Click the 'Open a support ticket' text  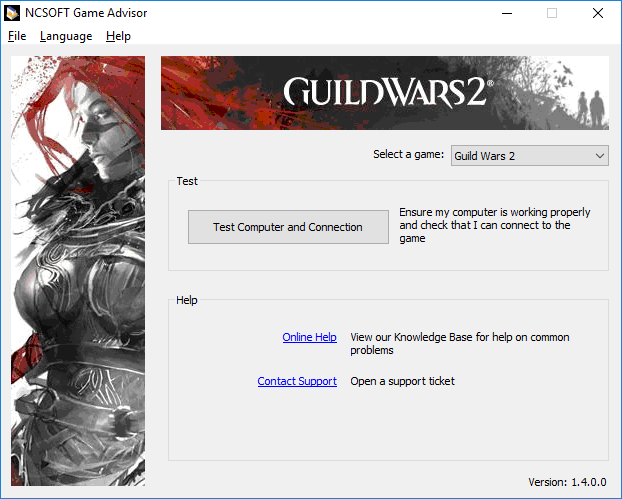402,381
